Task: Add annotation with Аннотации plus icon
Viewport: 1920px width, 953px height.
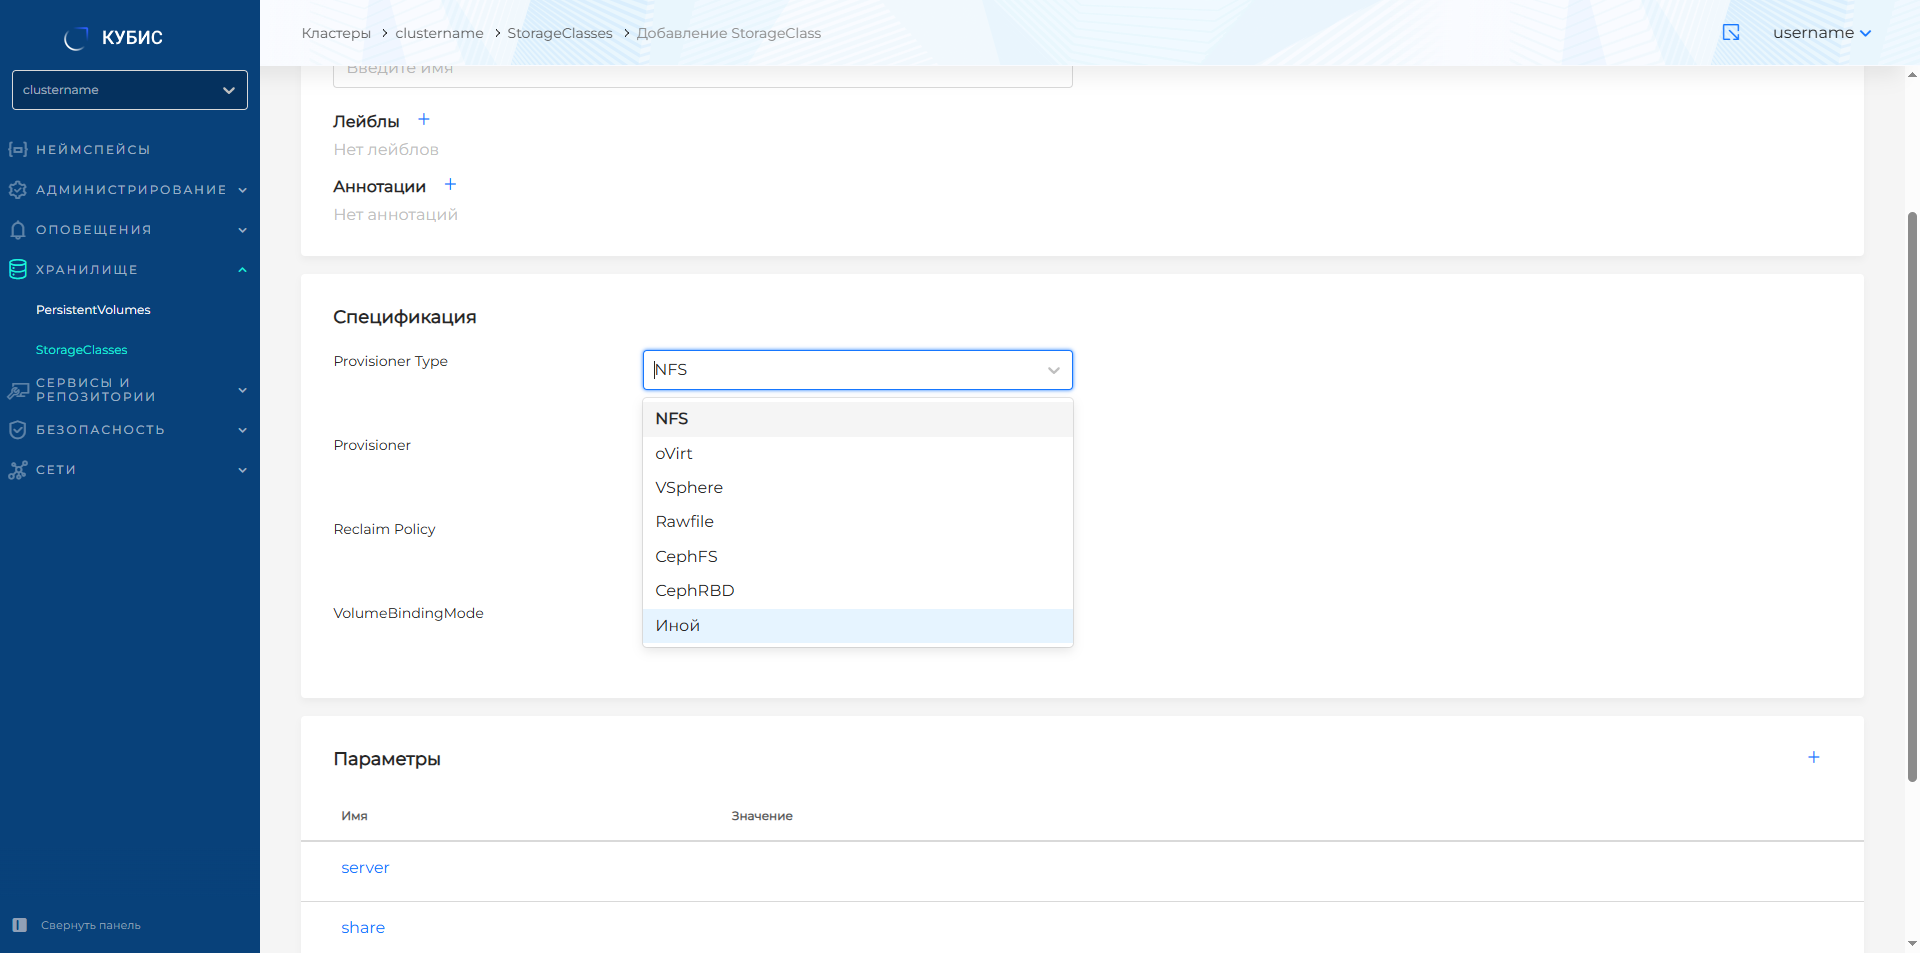Action: (450, 185)
